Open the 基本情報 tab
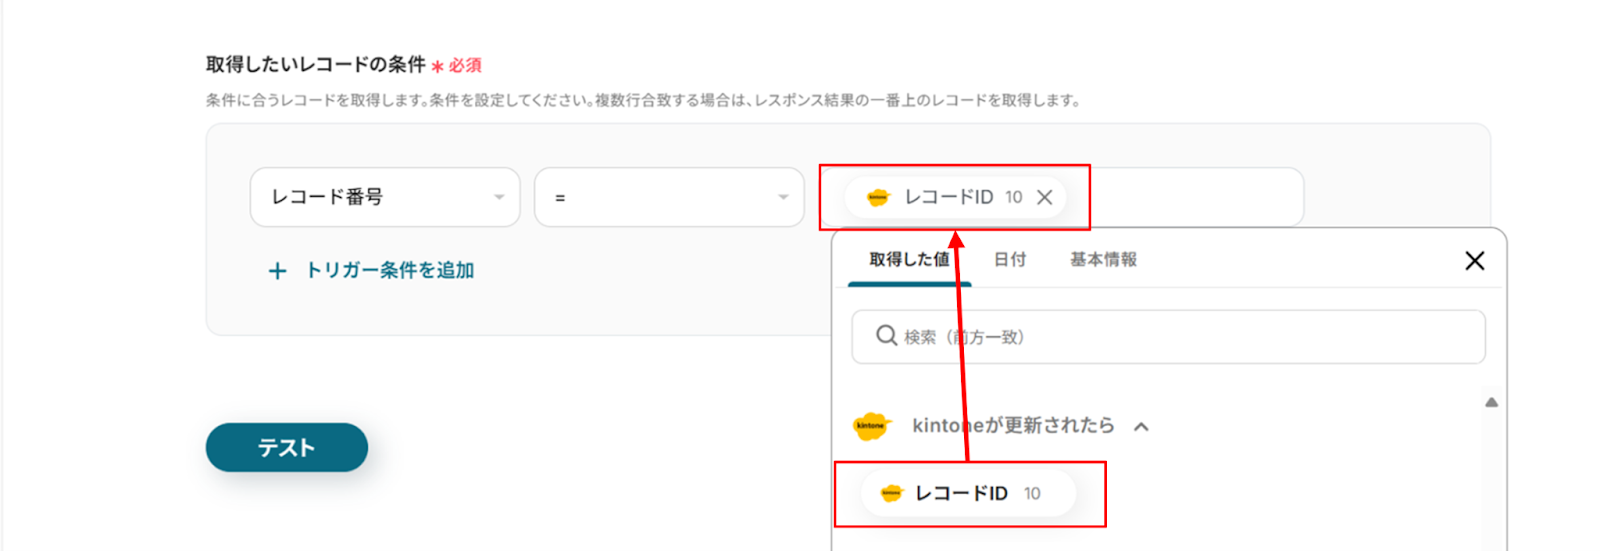 (1103, 260)
